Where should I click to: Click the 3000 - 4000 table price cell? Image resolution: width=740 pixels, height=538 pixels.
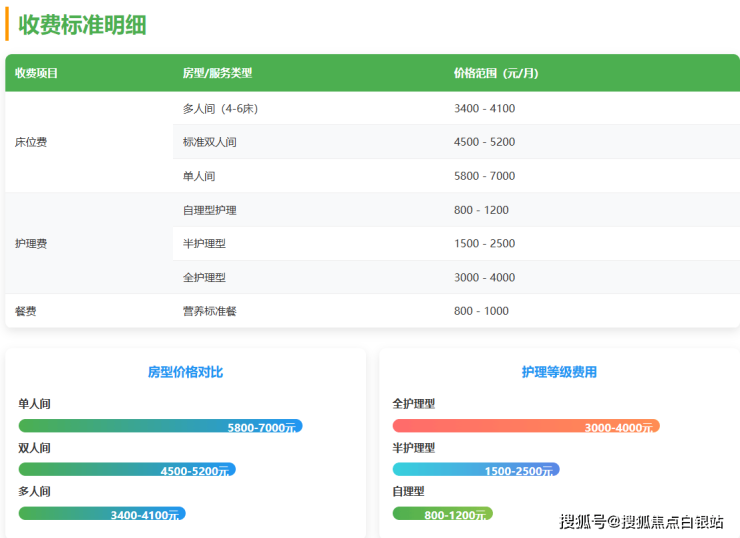click(x=484, y=277)
